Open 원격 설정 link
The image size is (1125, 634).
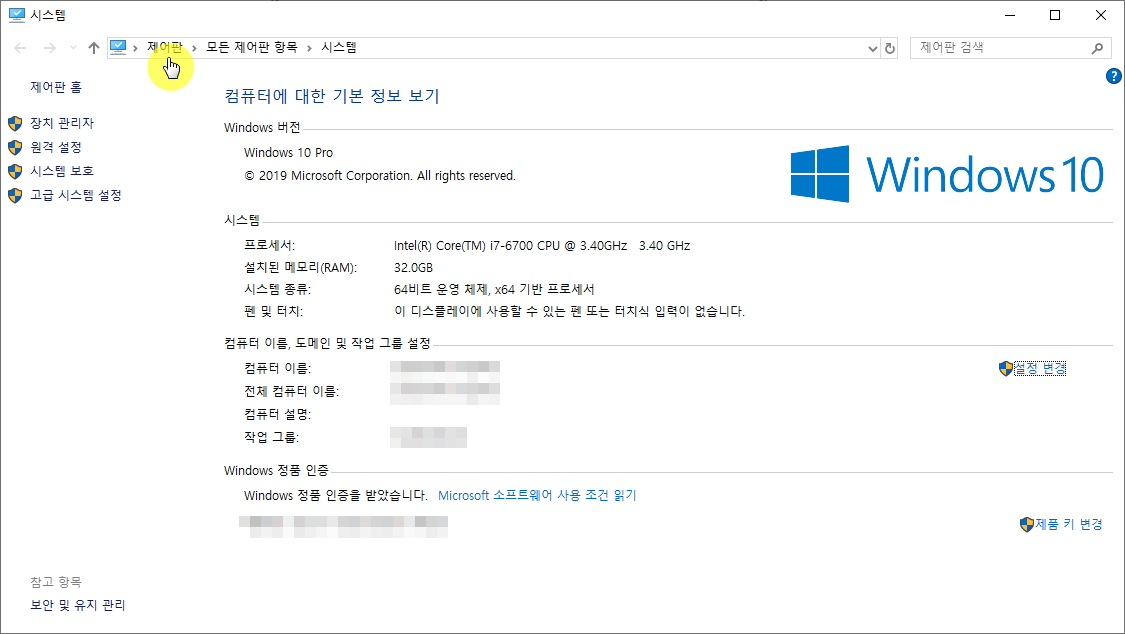56,147
